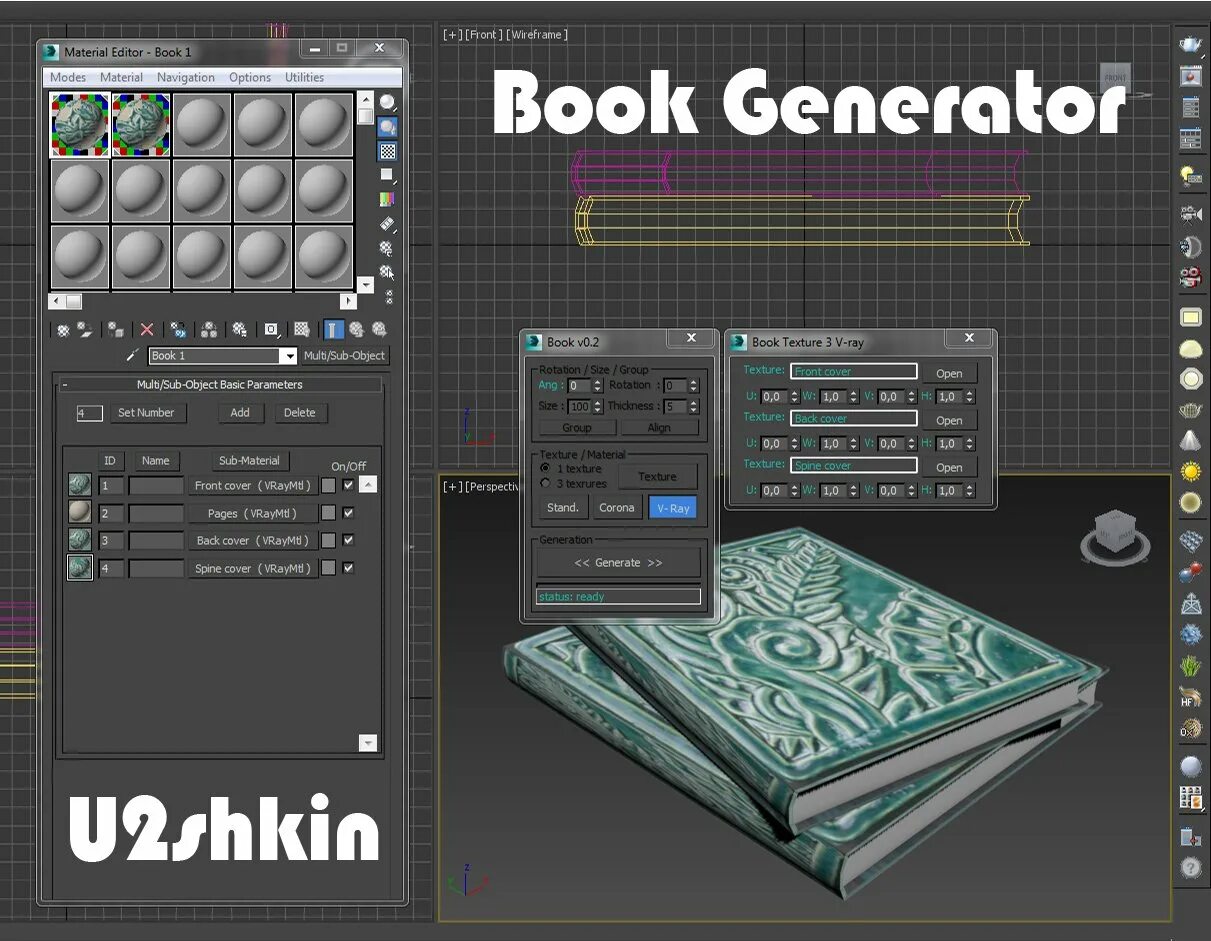
Task: Click color swatch beside Pages sub-material
Action: coord(328,513)
